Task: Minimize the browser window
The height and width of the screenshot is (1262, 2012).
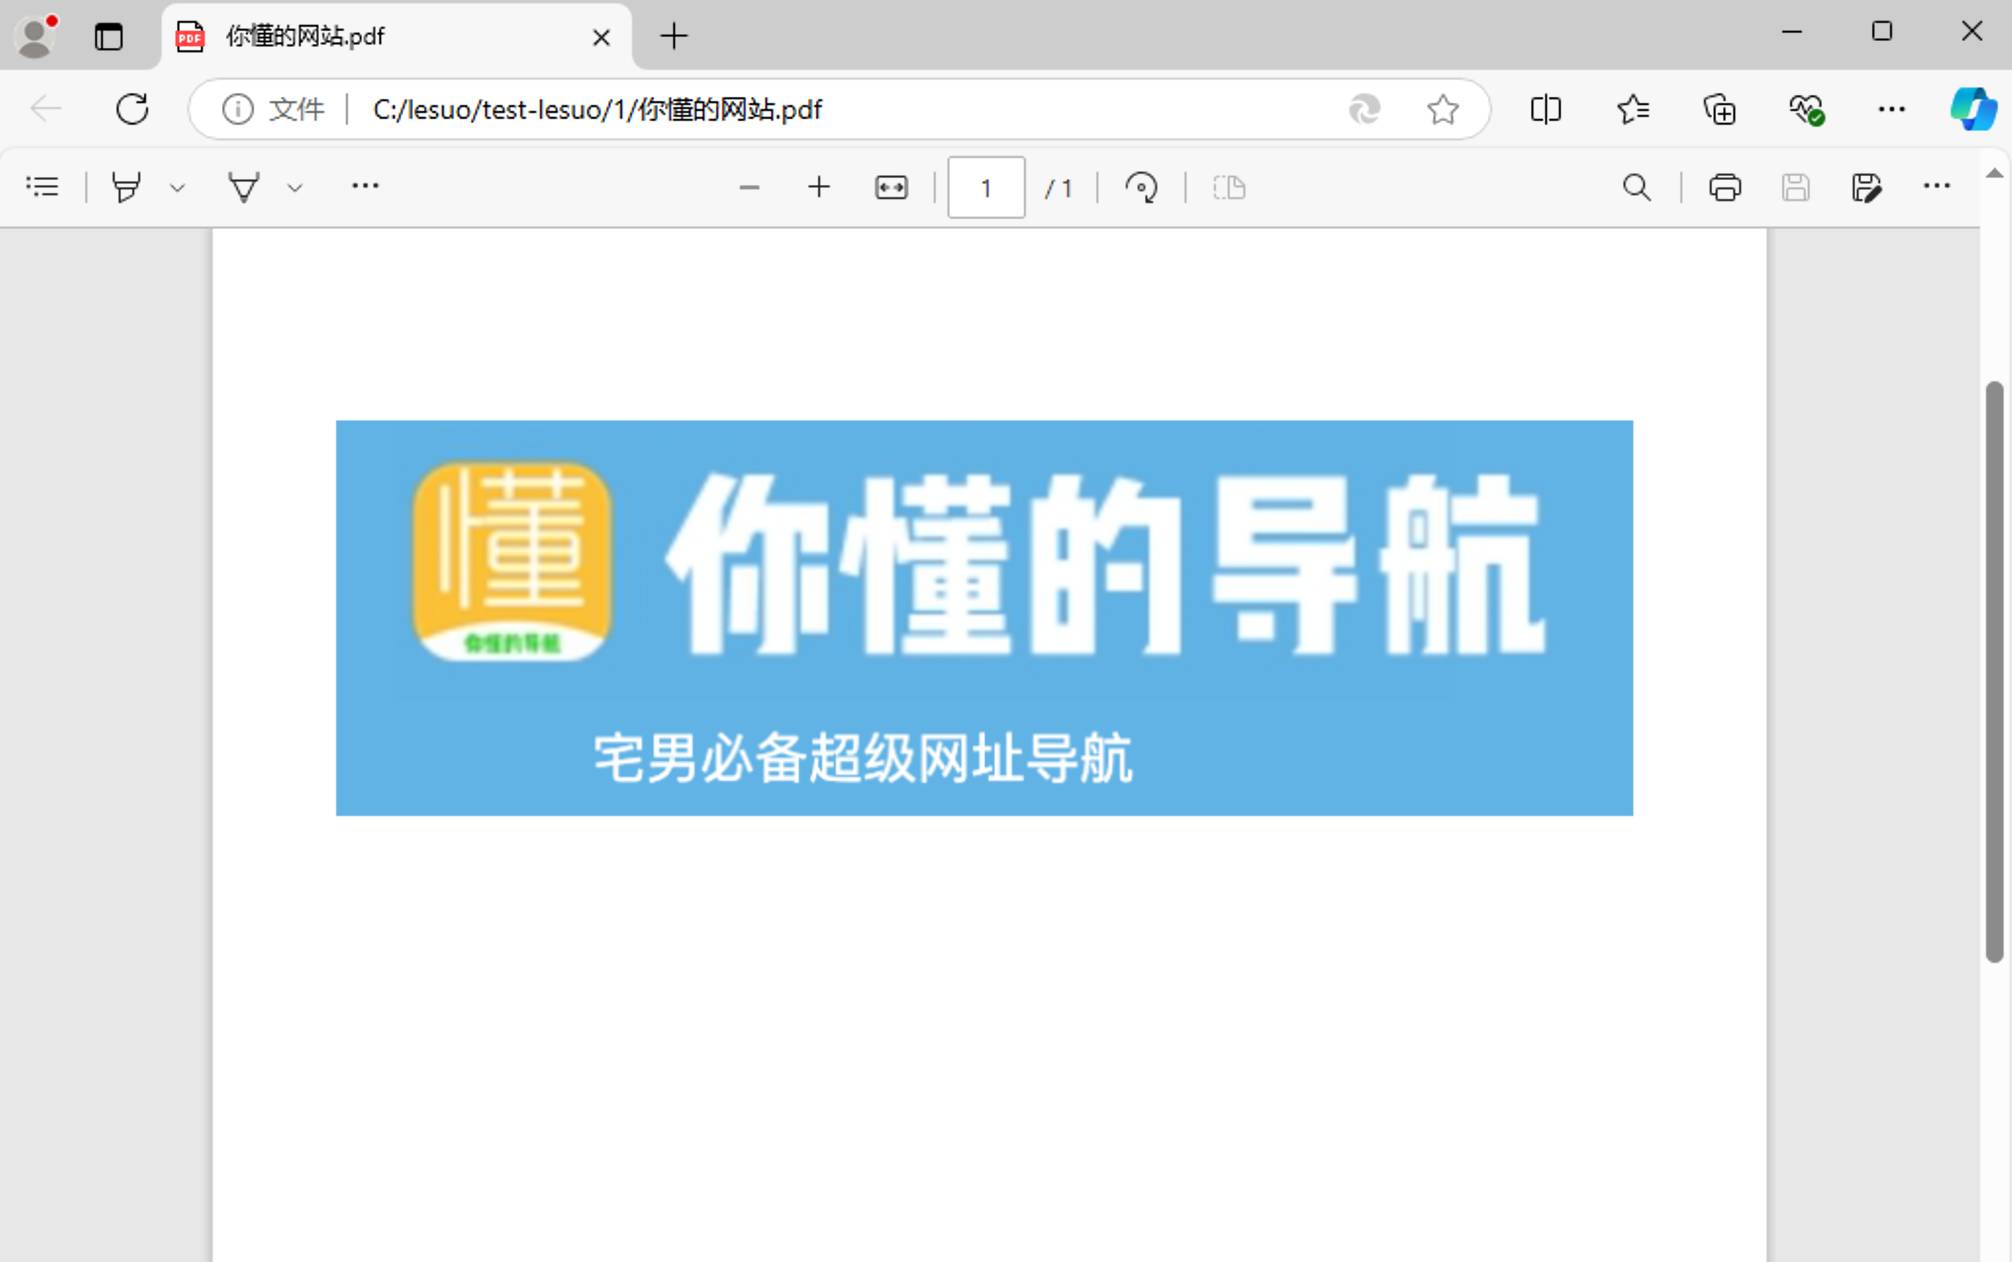Action: tap(1792, 32)
